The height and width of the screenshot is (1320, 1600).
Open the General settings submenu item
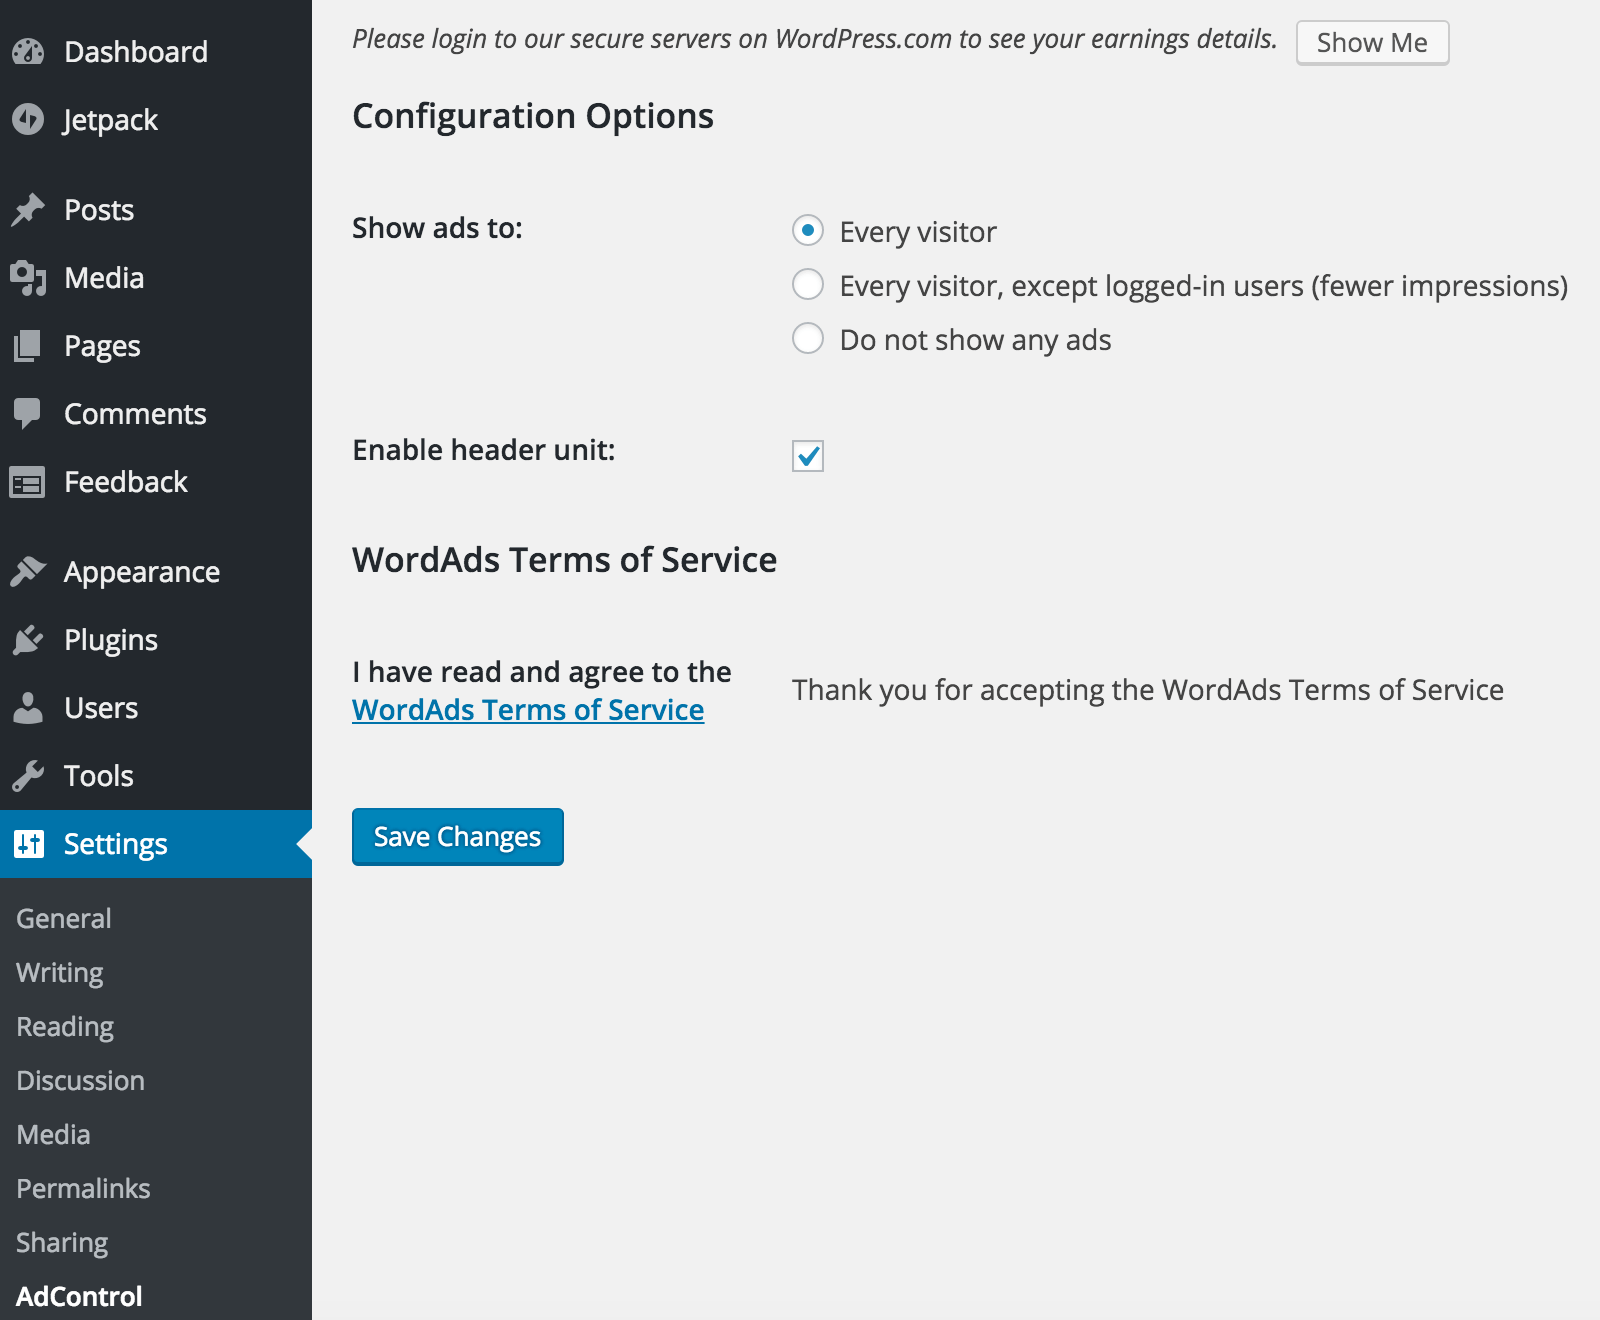coord(64,919)
